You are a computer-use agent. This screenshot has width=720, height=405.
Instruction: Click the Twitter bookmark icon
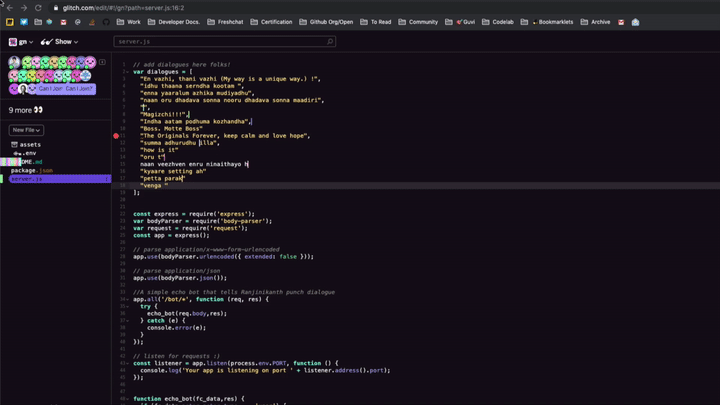[24, 21]
